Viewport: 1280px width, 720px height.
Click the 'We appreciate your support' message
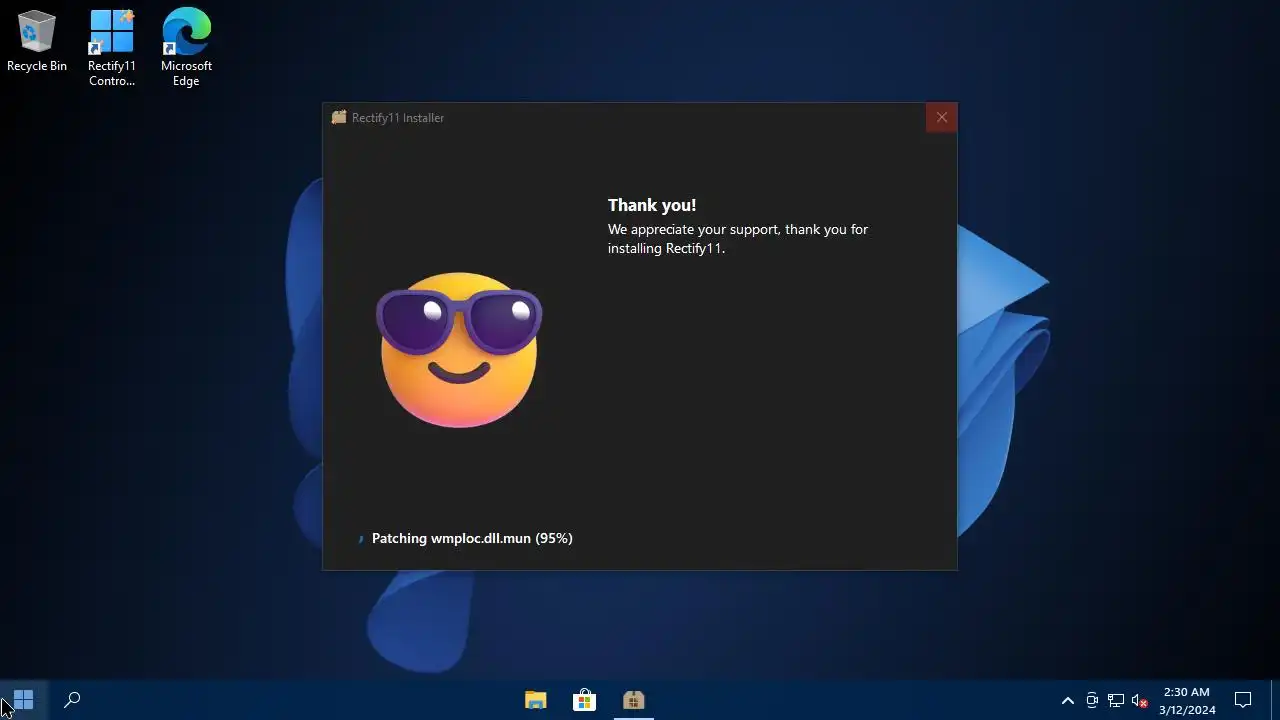[x=738, y=239]
